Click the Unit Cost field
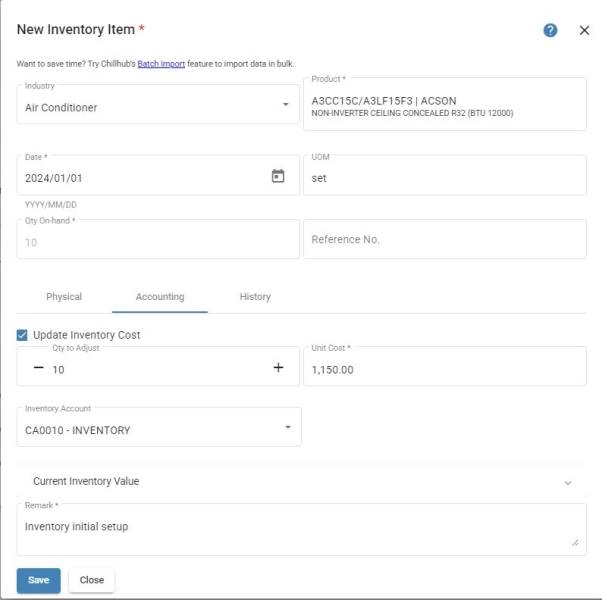 (x=445, y=367)
